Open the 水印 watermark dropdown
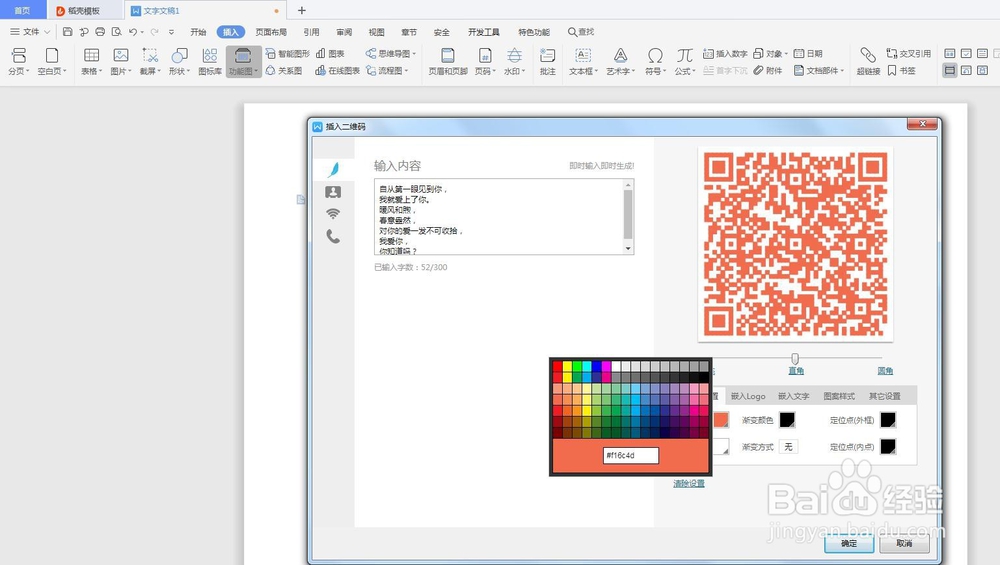The image size is (1000, 565). [514, 61]
